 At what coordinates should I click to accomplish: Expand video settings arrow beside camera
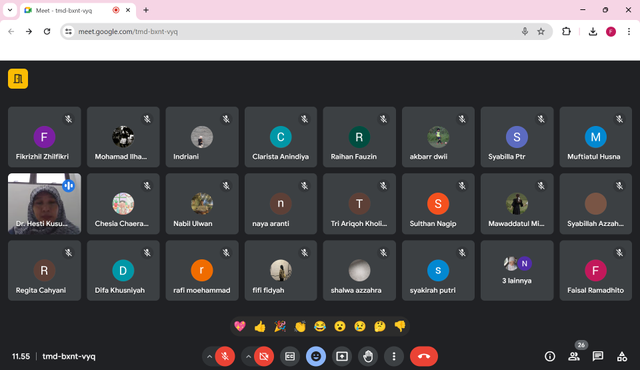pos(248,356)
